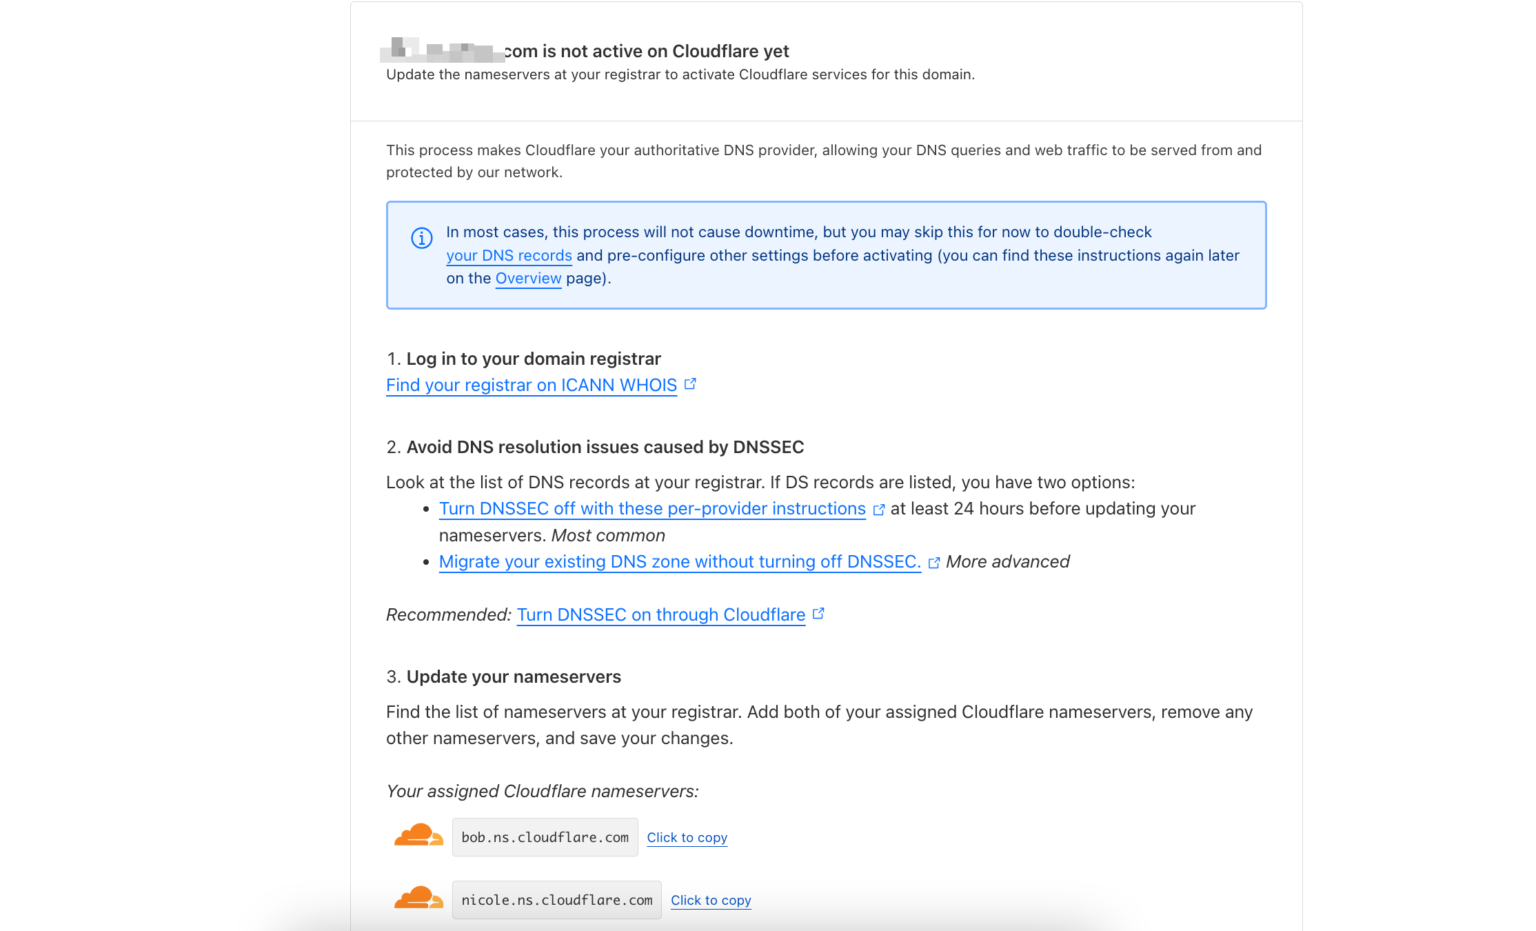The height and width of the screenshot is (931, 1536).
Task: Click the Cloudflare logo next to nicole nameserver
Action: [x=419, y=897]
